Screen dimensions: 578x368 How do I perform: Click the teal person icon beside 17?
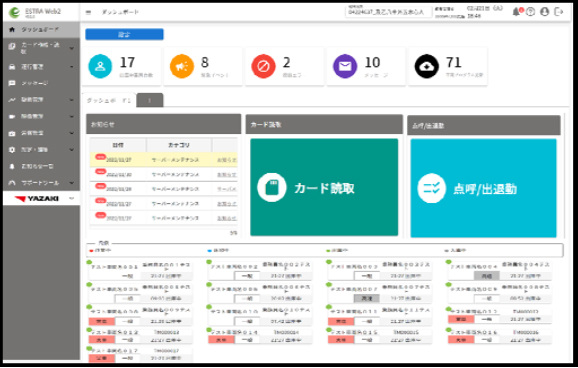point(100,66)
